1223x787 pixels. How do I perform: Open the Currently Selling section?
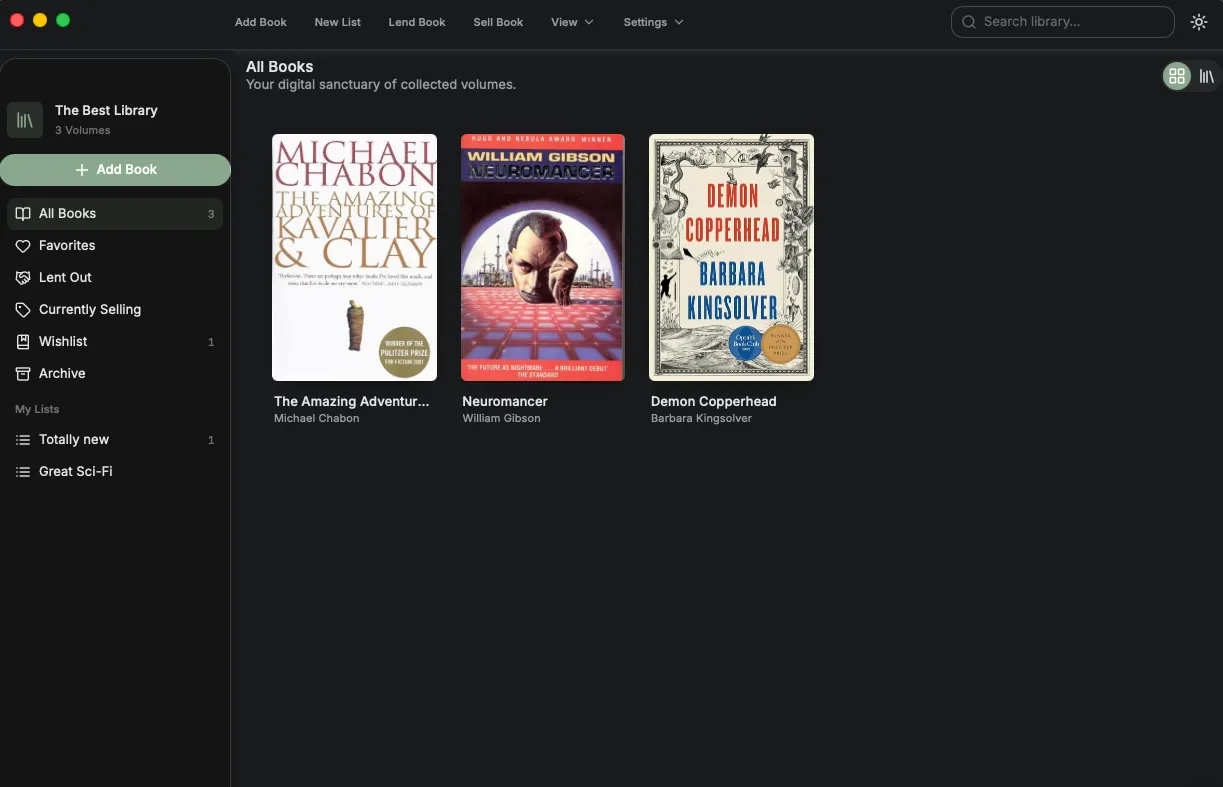[x=115, y=310]
